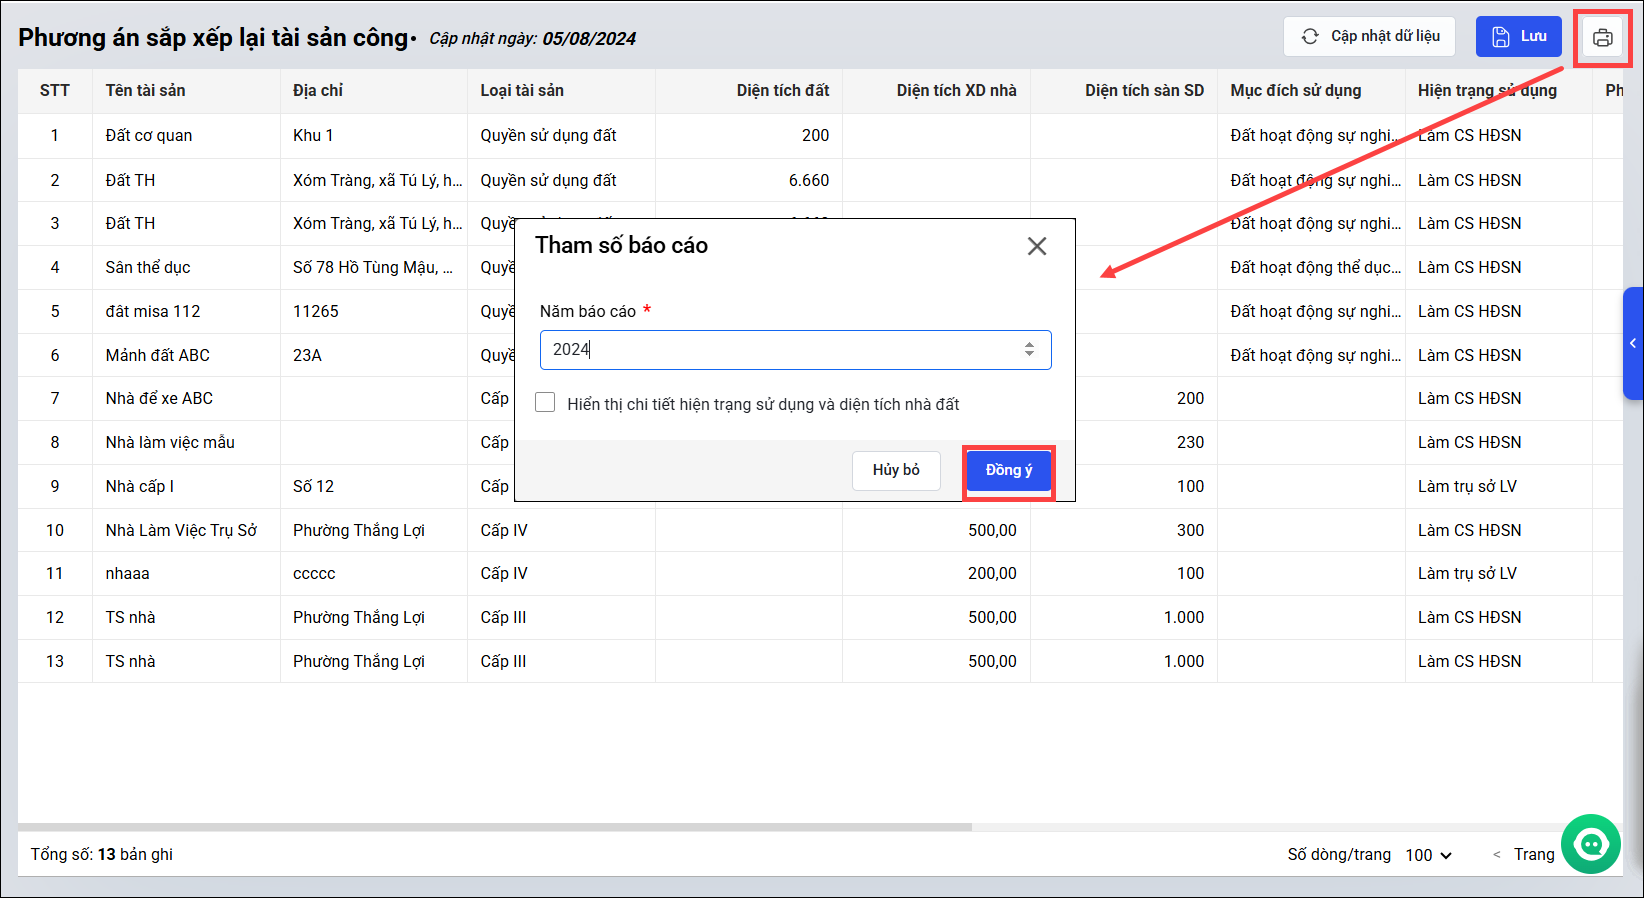Select the Đất cơ quan row

[149, 136]
